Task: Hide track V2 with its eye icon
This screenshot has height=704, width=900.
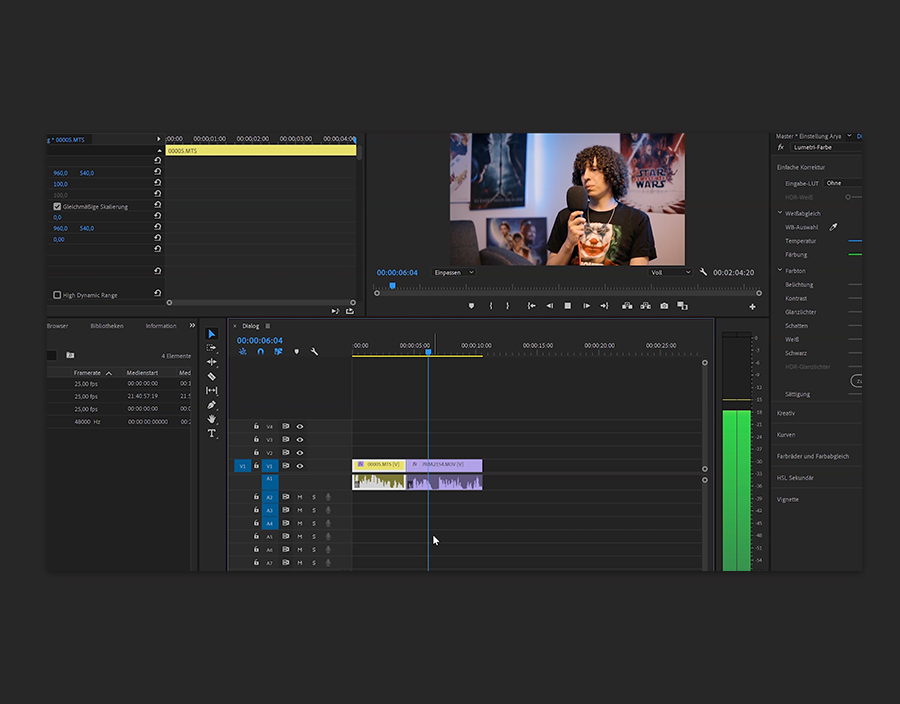Action: click(300, 453)
